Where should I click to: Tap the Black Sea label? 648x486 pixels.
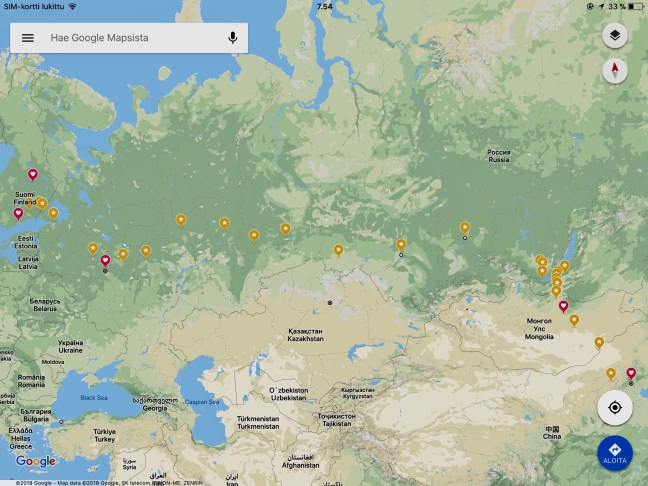point(93,397)
